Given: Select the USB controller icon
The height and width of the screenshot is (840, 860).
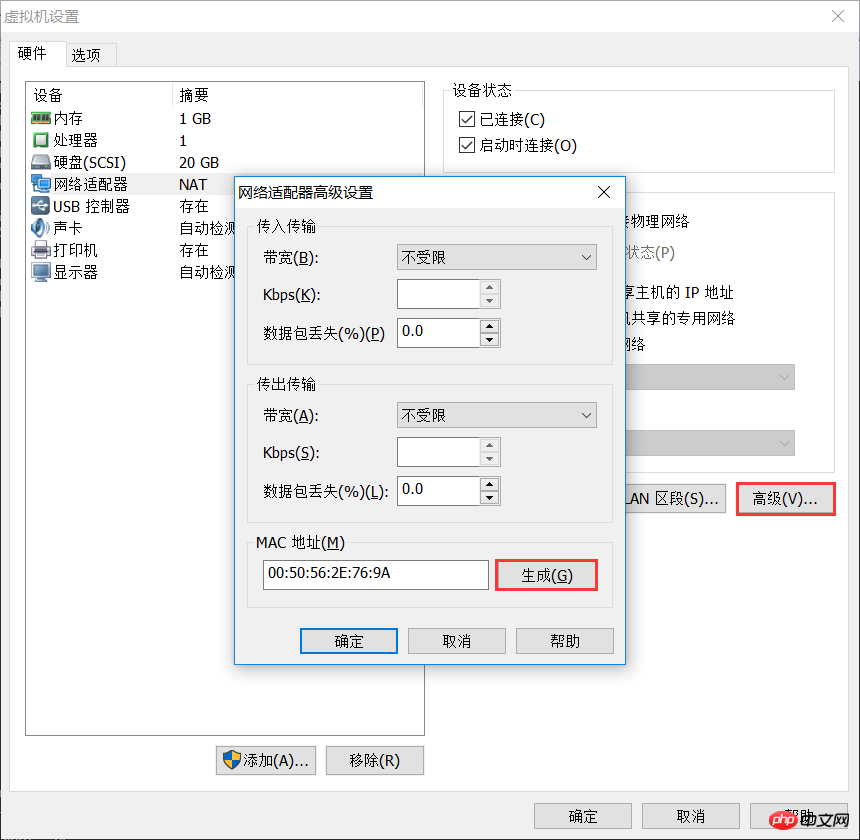Looking at the screenshot, I should tap(41, 206).
